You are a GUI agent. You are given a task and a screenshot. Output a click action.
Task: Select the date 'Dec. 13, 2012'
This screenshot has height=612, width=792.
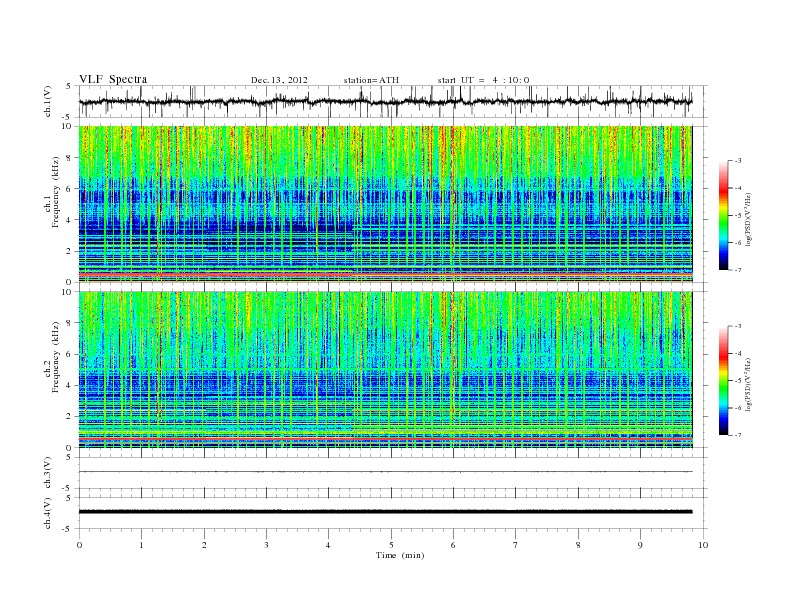pyautogui.click(x=279, y=80)
